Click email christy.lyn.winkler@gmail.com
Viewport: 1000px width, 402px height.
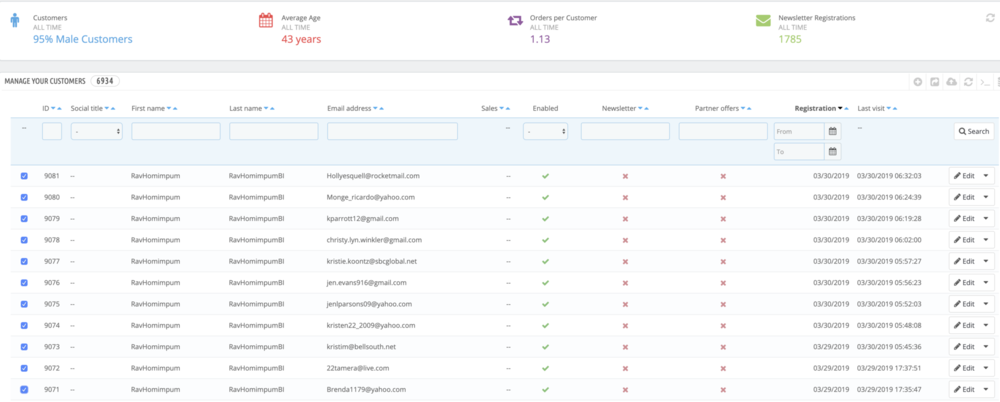point(374,240)
